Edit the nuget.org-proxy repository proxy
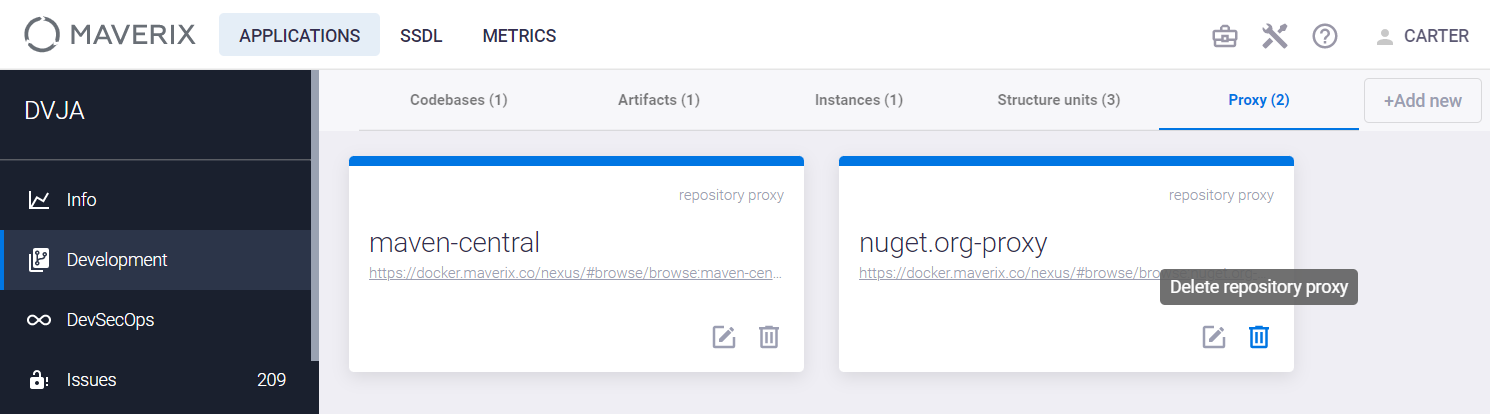 [x=1214, y=337]
